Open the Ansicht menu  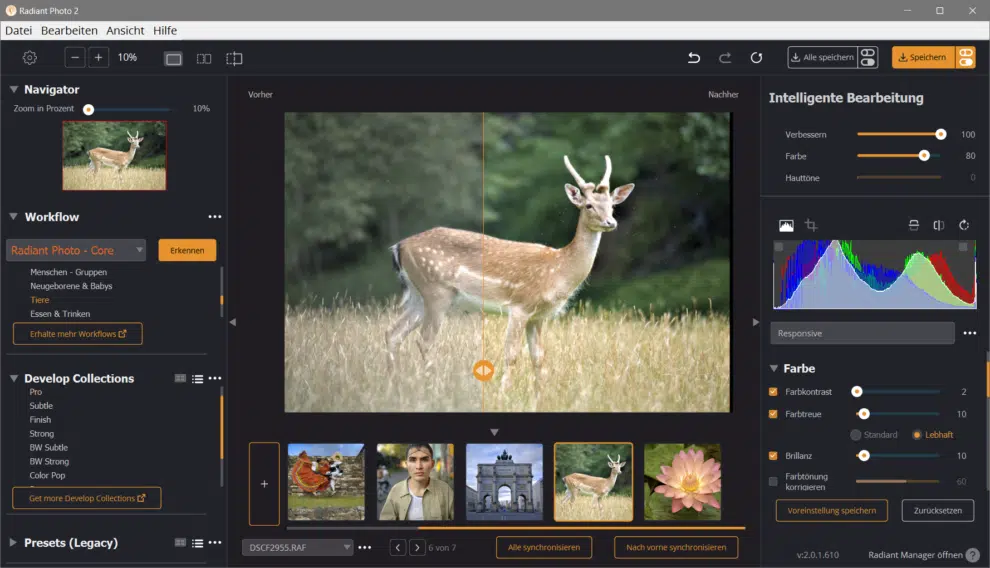tap(125, 31)
